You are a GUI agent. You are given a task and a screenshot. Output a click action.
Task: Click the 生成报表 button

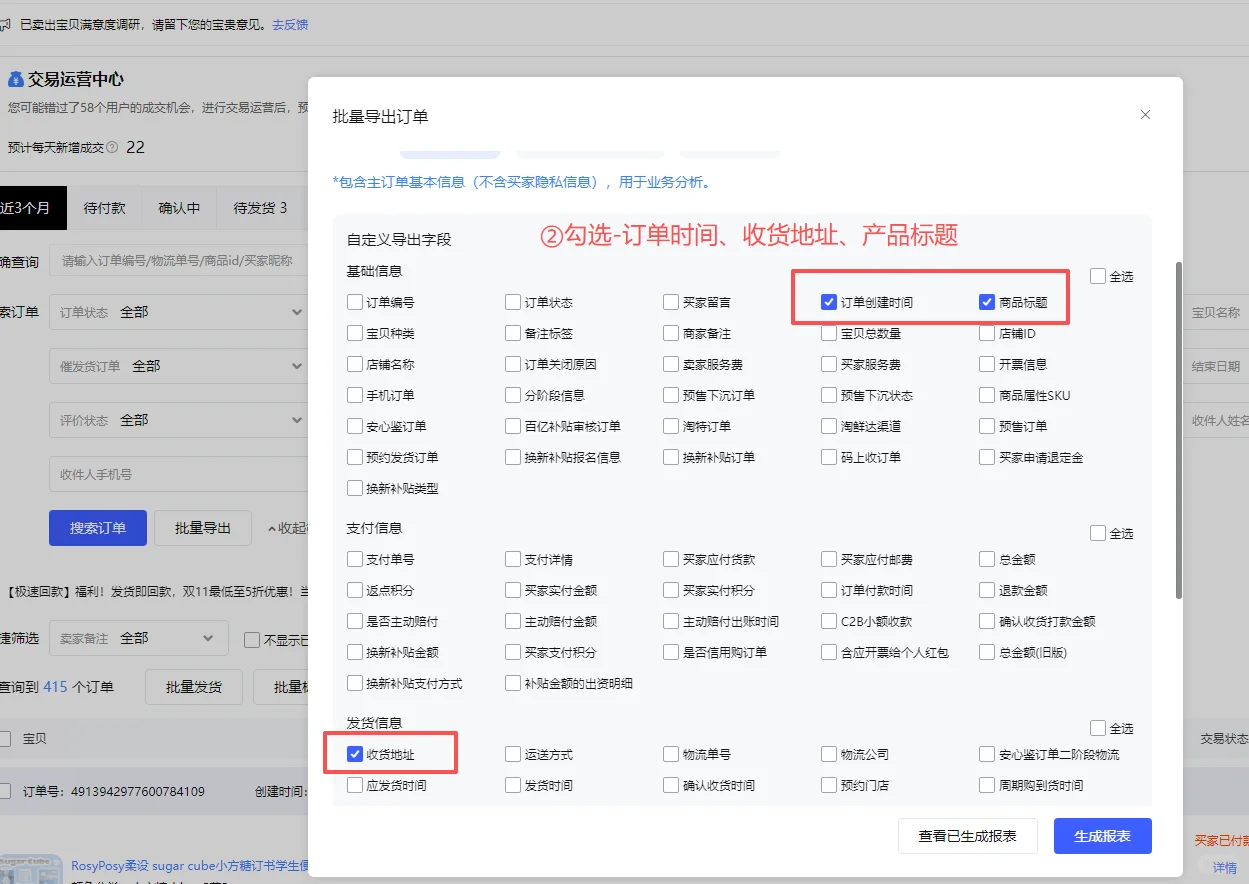coord(1102,836)
